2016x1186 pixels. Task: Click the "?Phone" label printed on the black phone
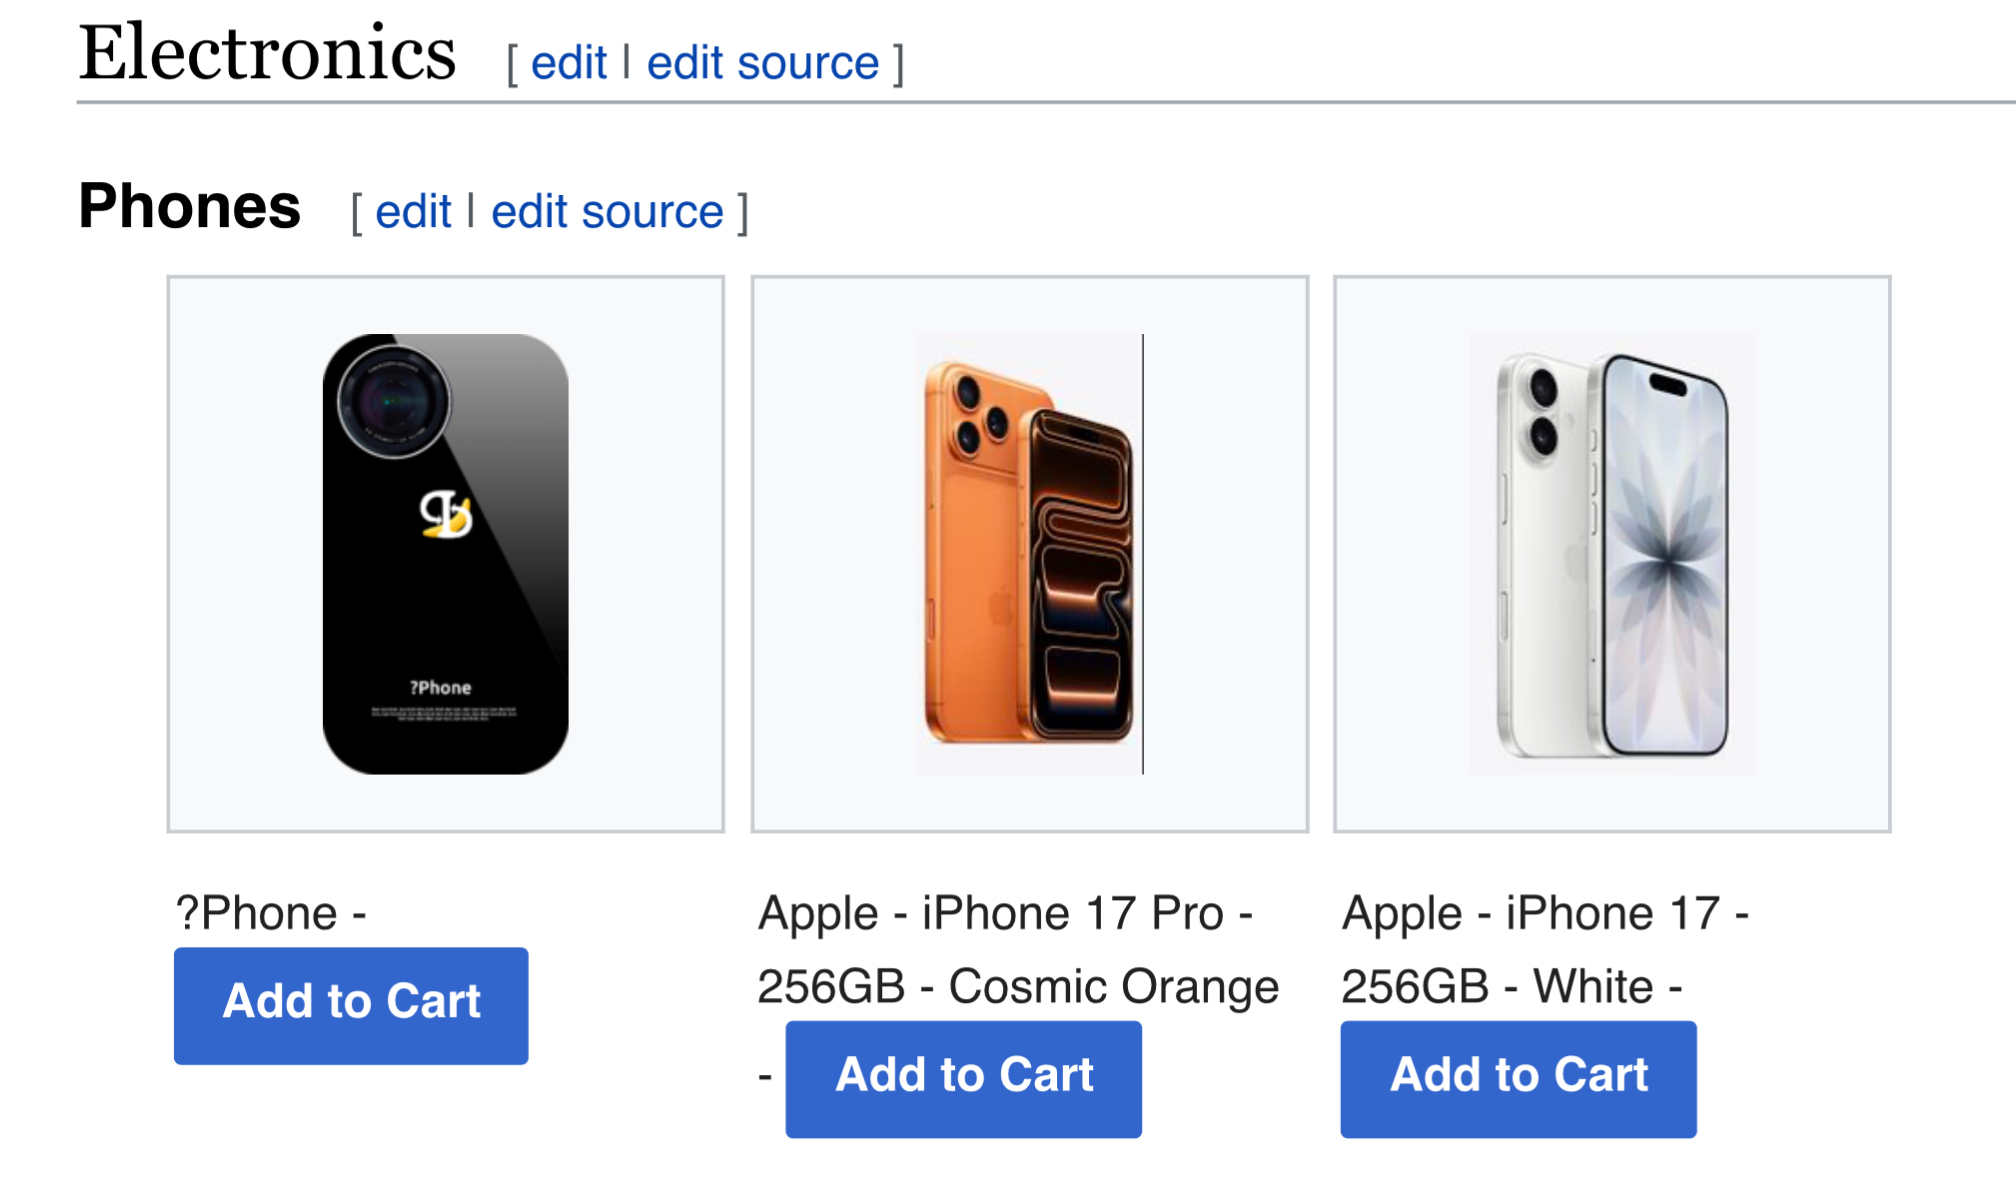tap(440, 688)
